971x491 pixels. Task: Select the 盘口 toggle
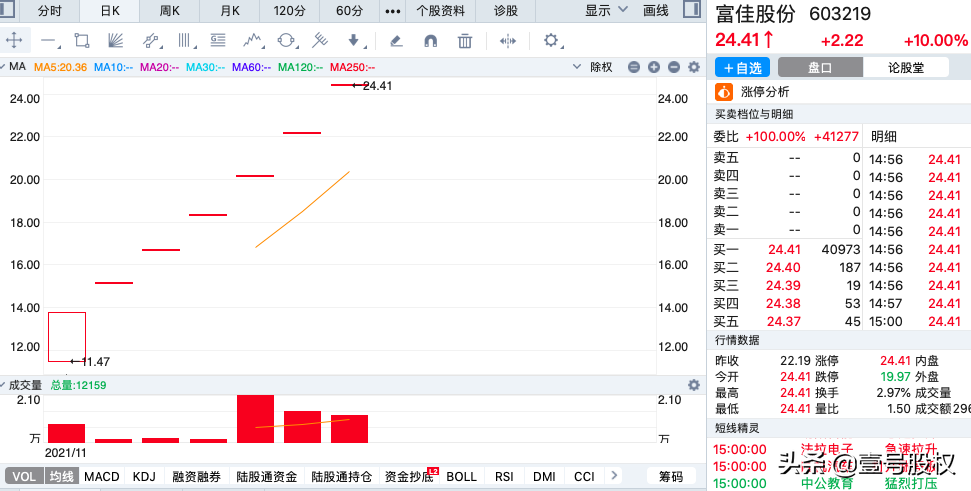(820, 67)
